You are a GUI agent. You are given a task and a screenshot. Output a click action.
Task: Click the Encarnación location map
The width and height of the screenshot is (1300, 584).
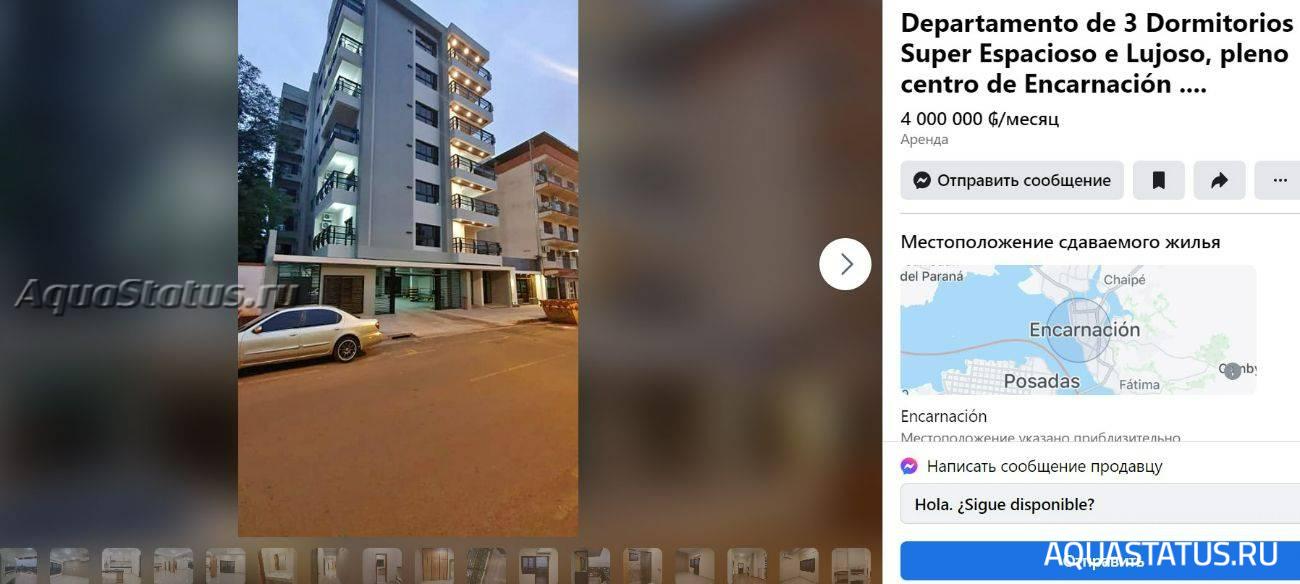click(1078, 329)
